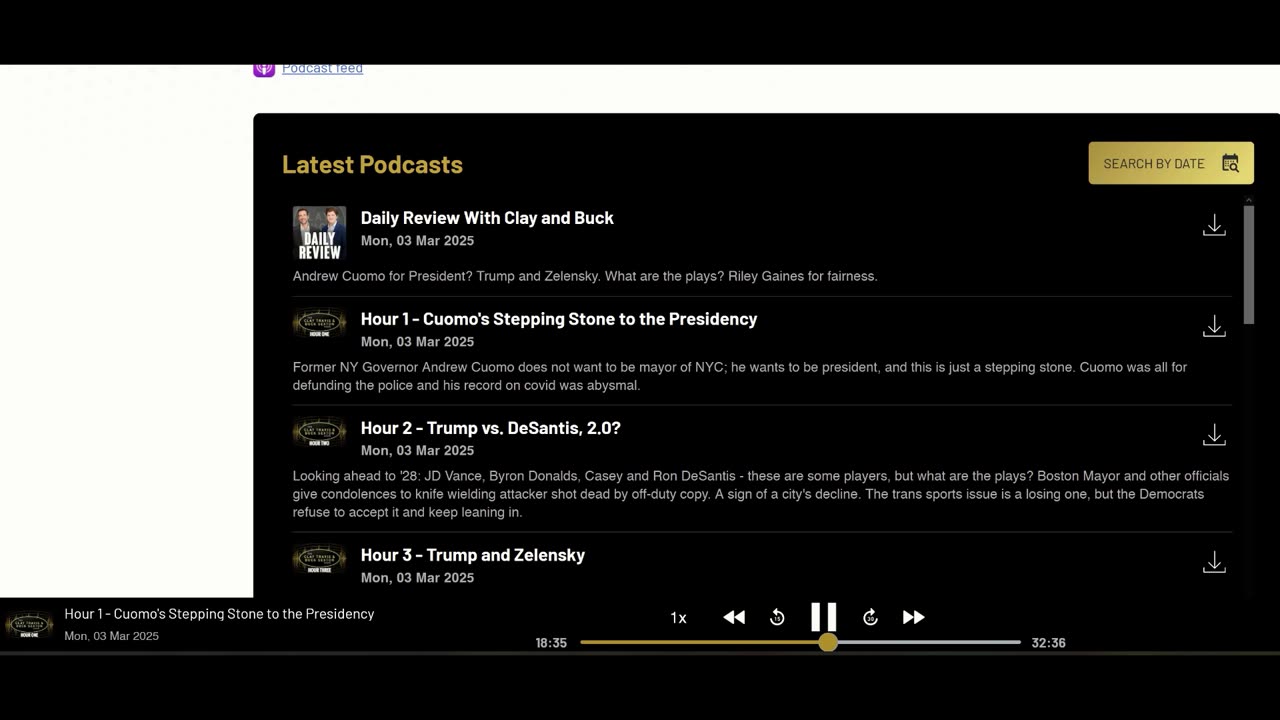Open Search By Date button

point(1171,163)
